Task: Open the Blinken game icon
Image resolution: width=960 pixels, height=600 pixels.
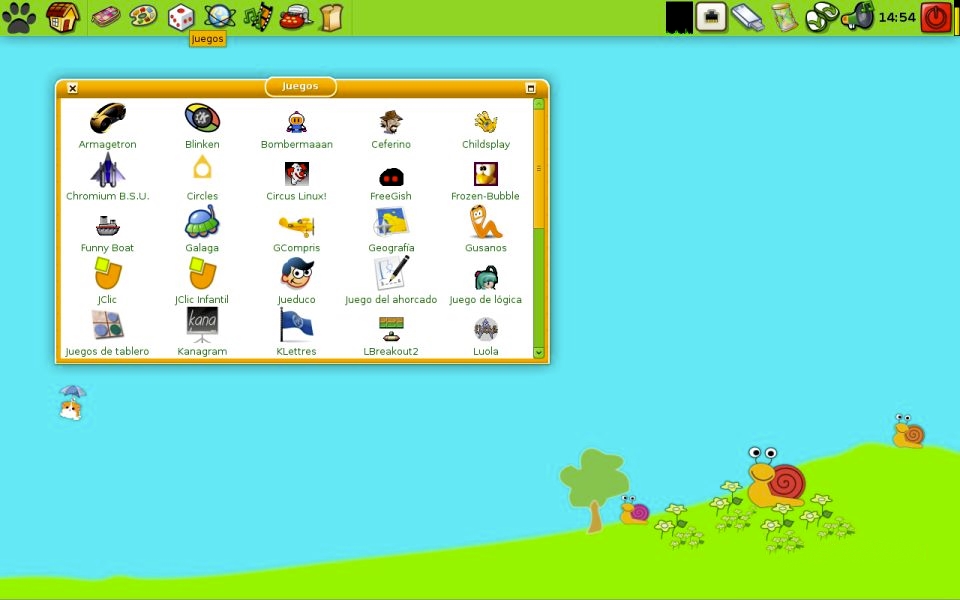Action: coord(202,118)
